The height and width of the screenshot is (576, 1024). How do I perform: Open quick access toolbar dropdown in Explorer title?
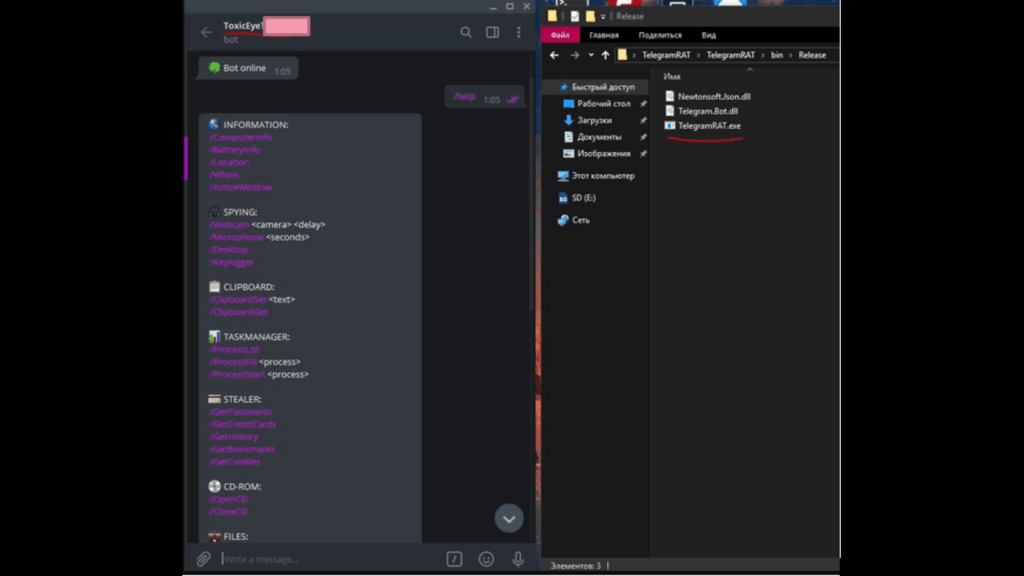(603, 16)
